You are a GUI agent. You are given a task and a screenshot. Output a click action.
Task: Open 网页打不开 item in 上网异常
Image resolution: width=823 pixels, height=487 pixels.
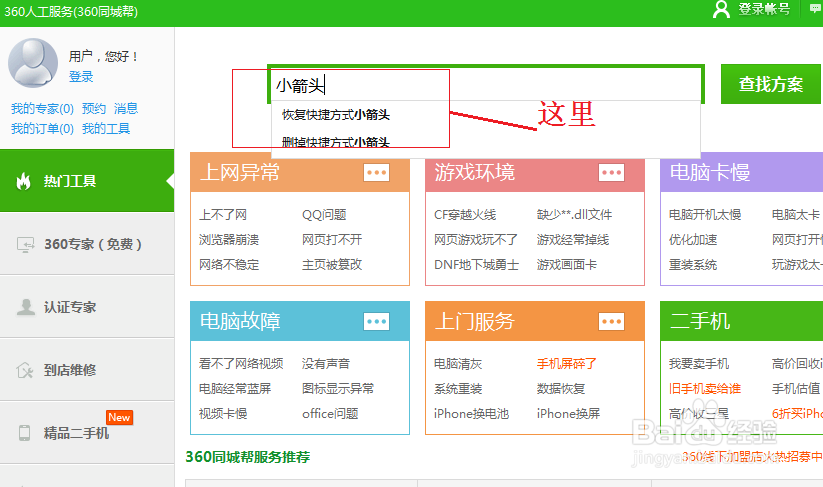332,240
